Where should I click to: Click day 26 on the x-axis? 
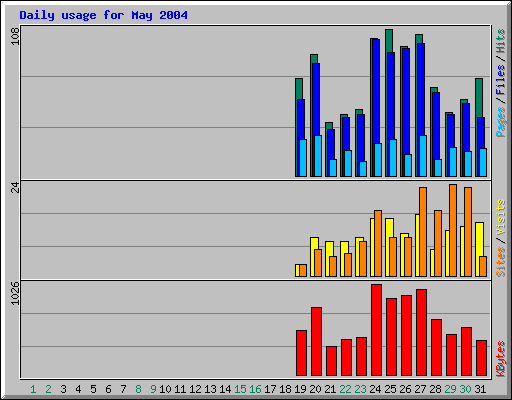pyautogui.click(x=405, y=389)
